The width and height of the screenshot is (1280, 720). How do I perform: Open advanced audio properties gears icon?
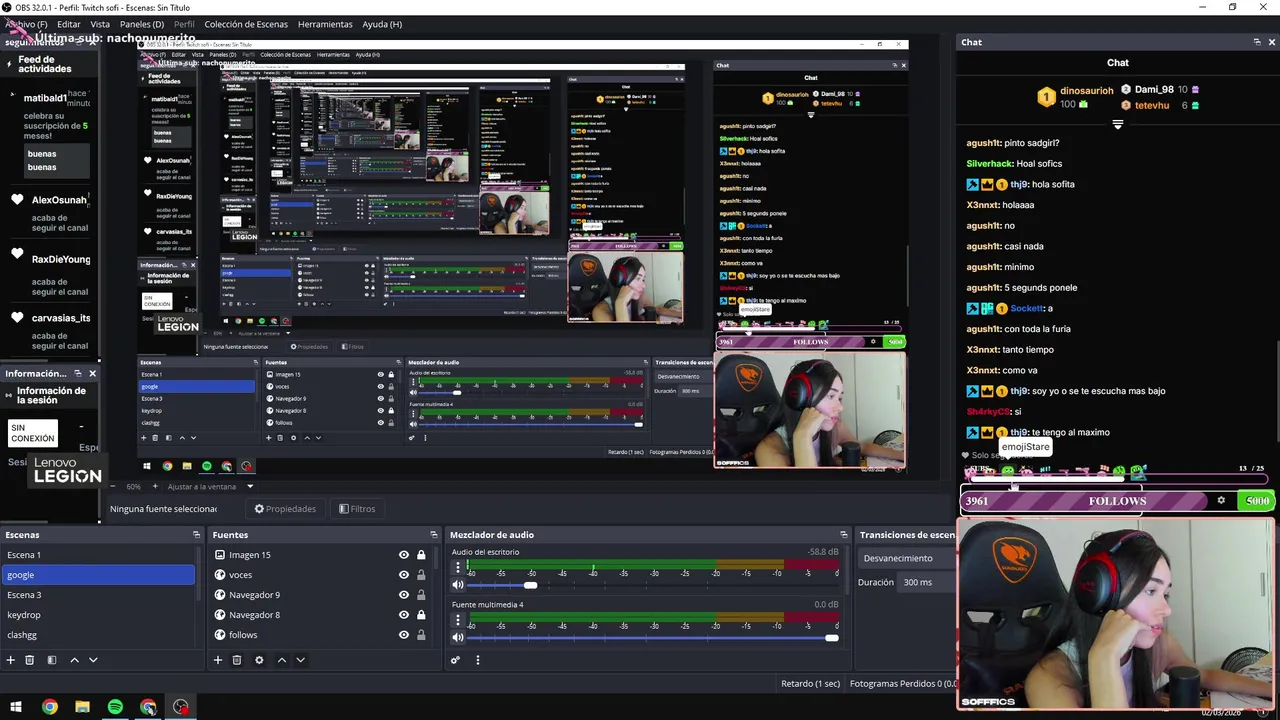(455, 660)
